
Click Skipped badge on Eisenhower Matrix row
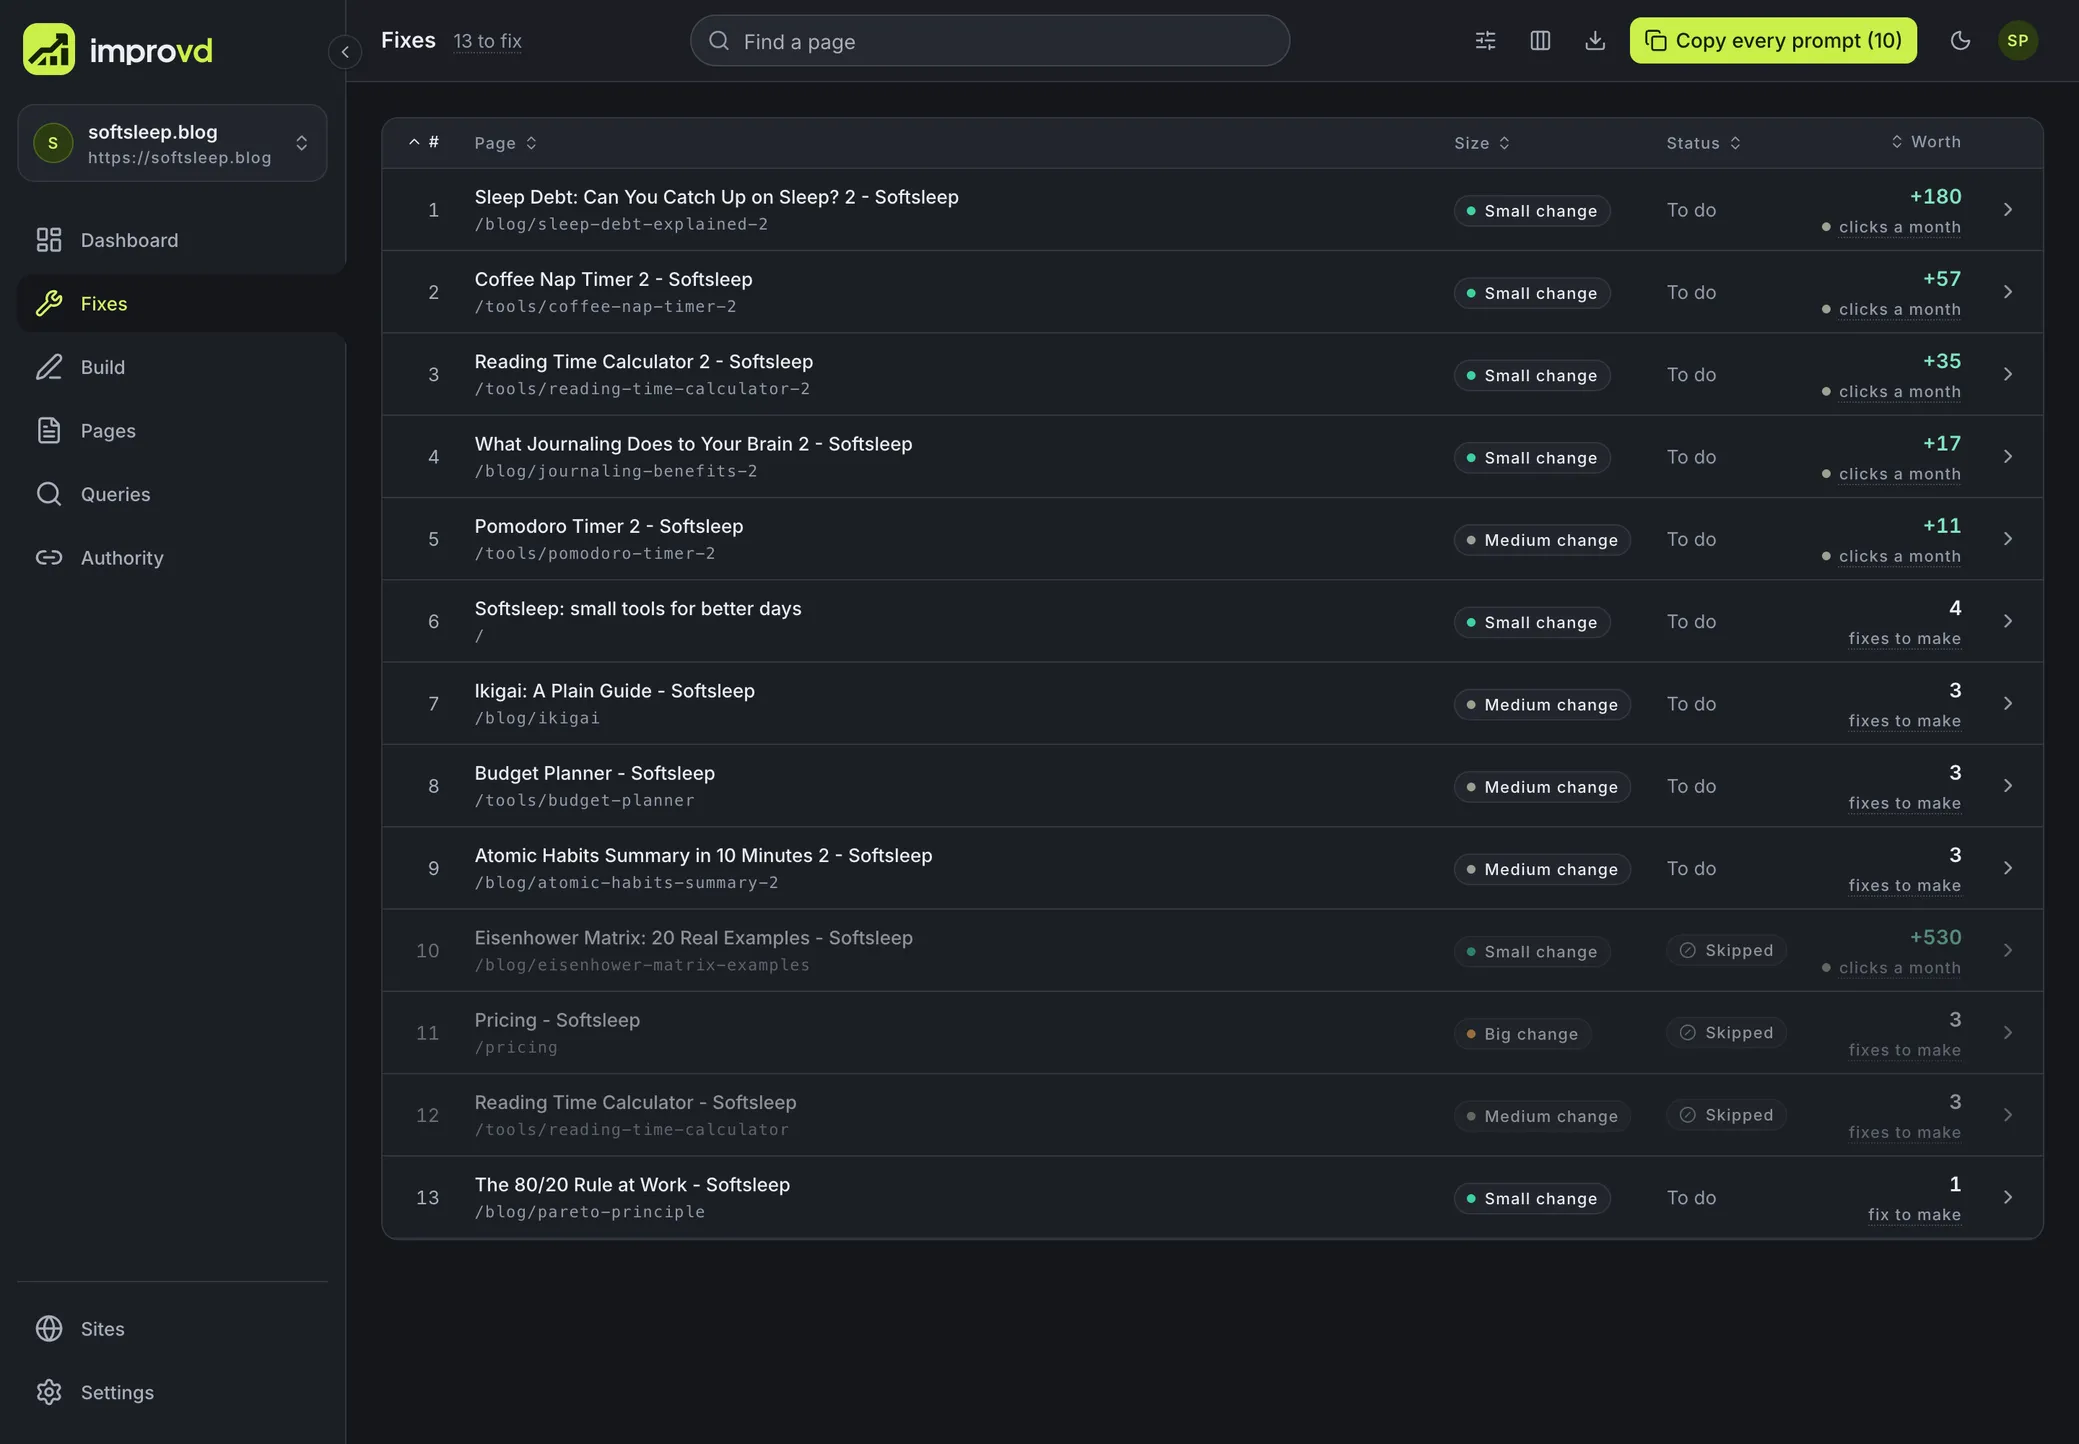point(1726,950)
